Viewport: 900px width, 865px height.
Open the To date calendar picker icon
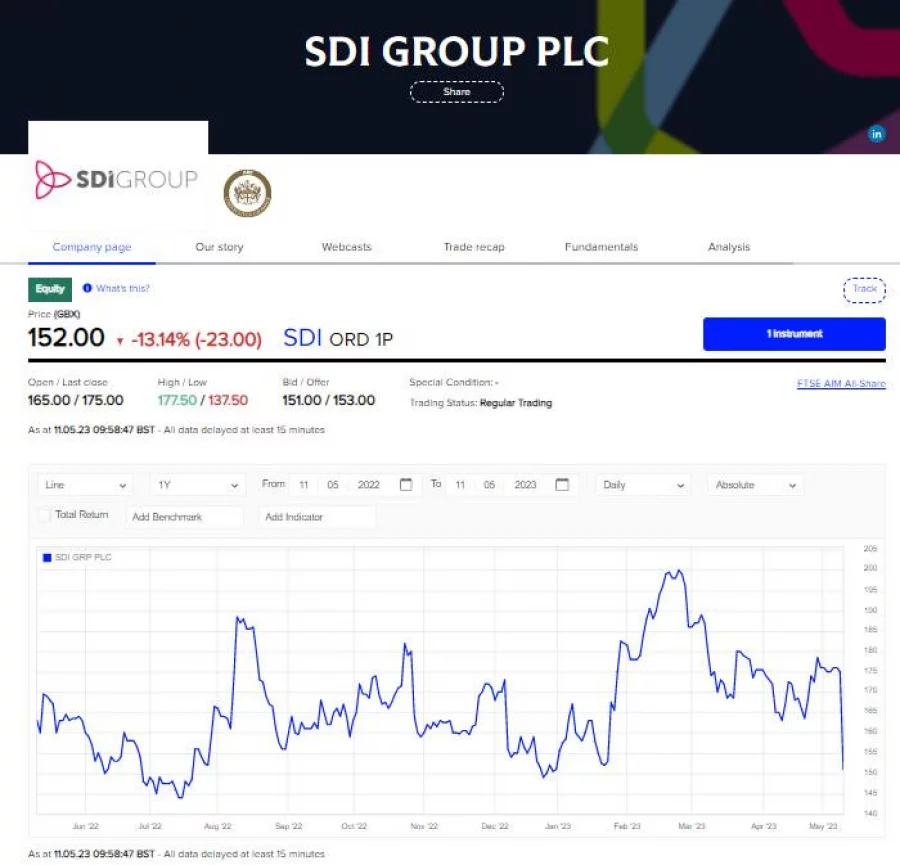(x=562, y=484)
